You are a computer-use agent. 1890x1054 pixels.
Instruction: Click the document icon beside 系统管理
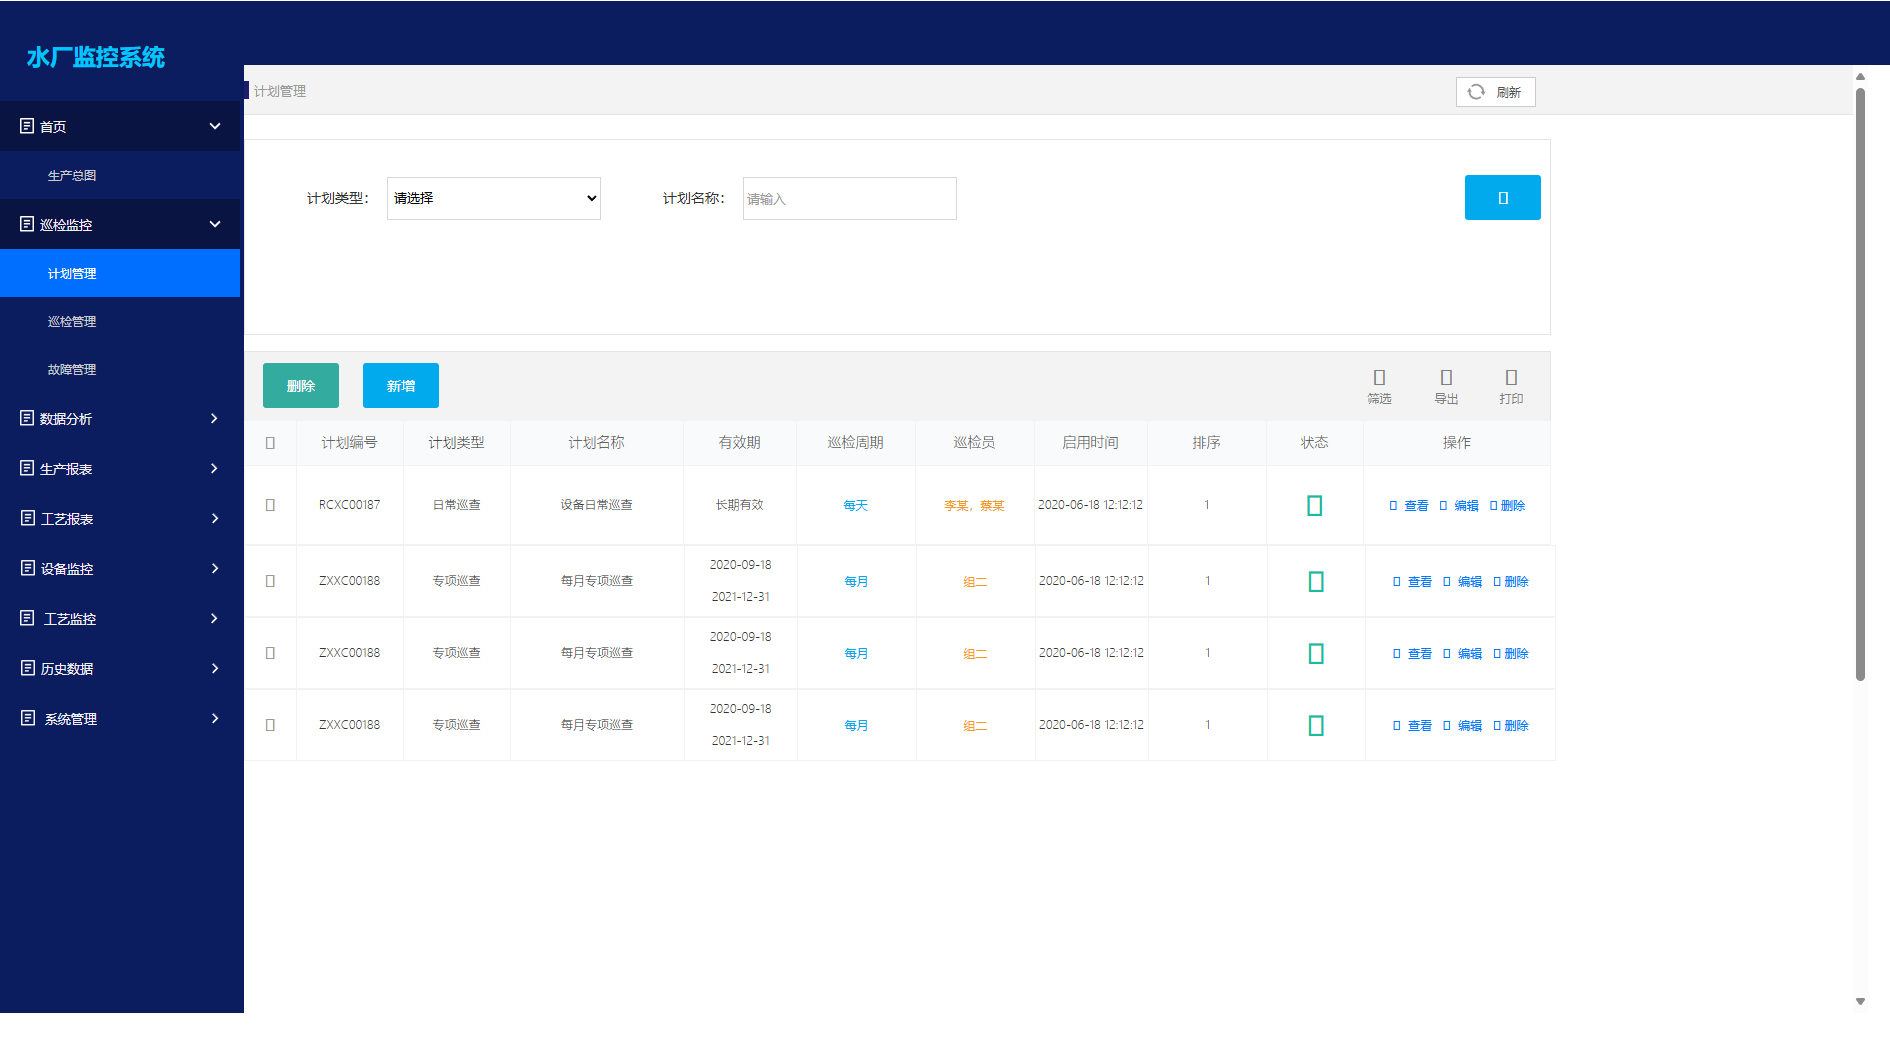pos(28,718)
